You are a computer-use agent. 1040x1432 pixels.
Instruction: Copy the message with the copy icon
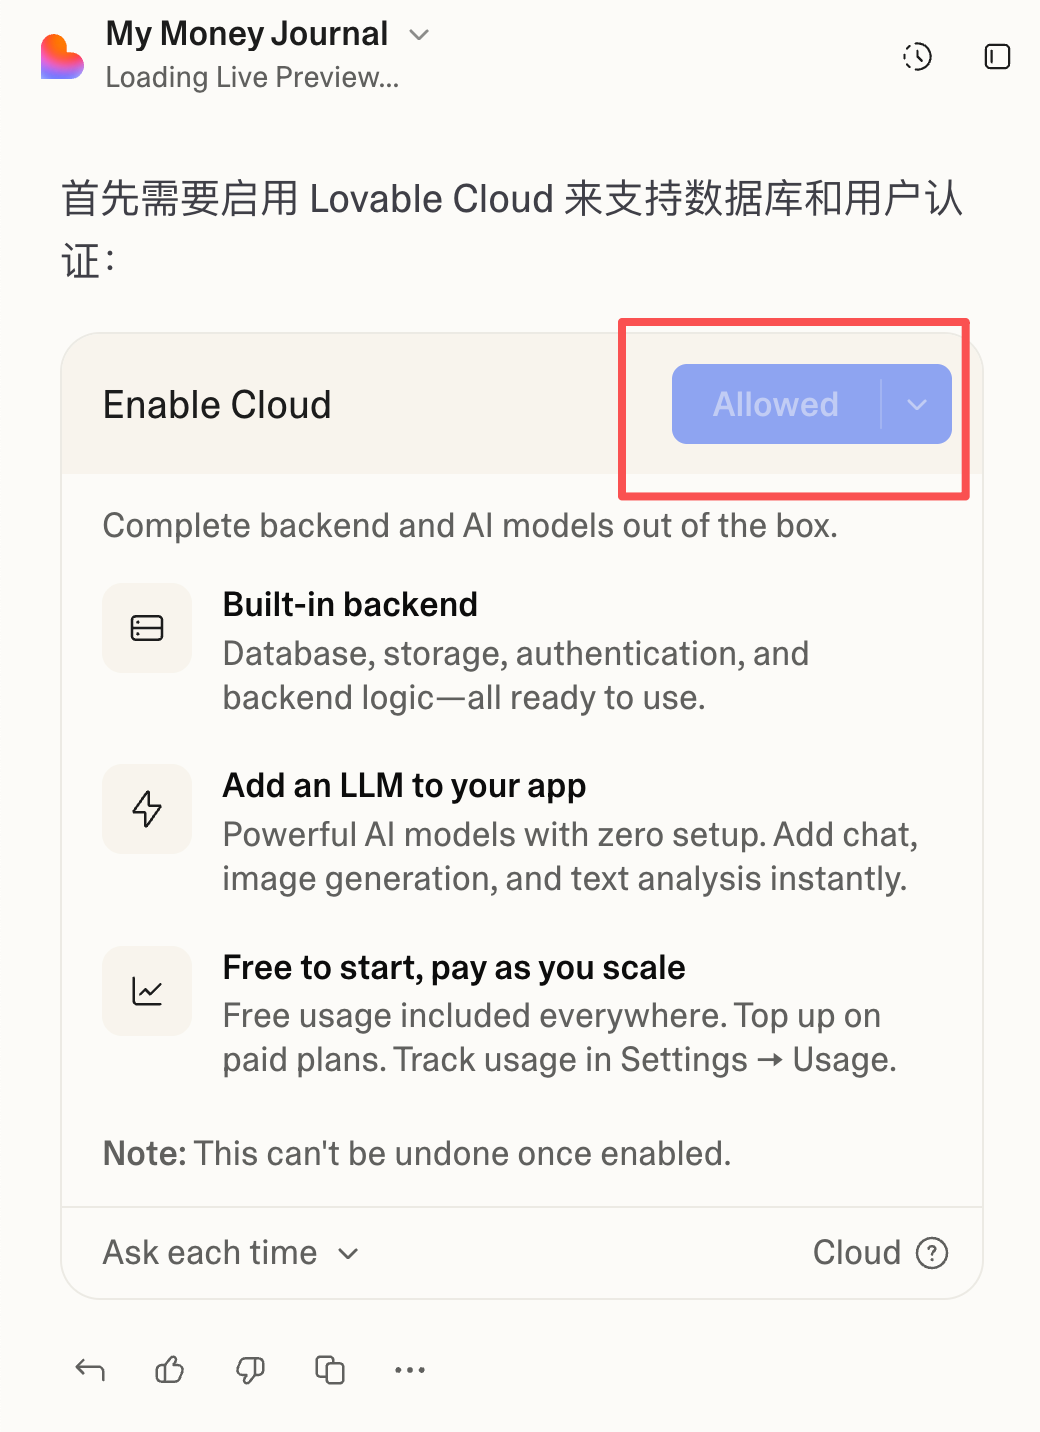click(330, 1369)
